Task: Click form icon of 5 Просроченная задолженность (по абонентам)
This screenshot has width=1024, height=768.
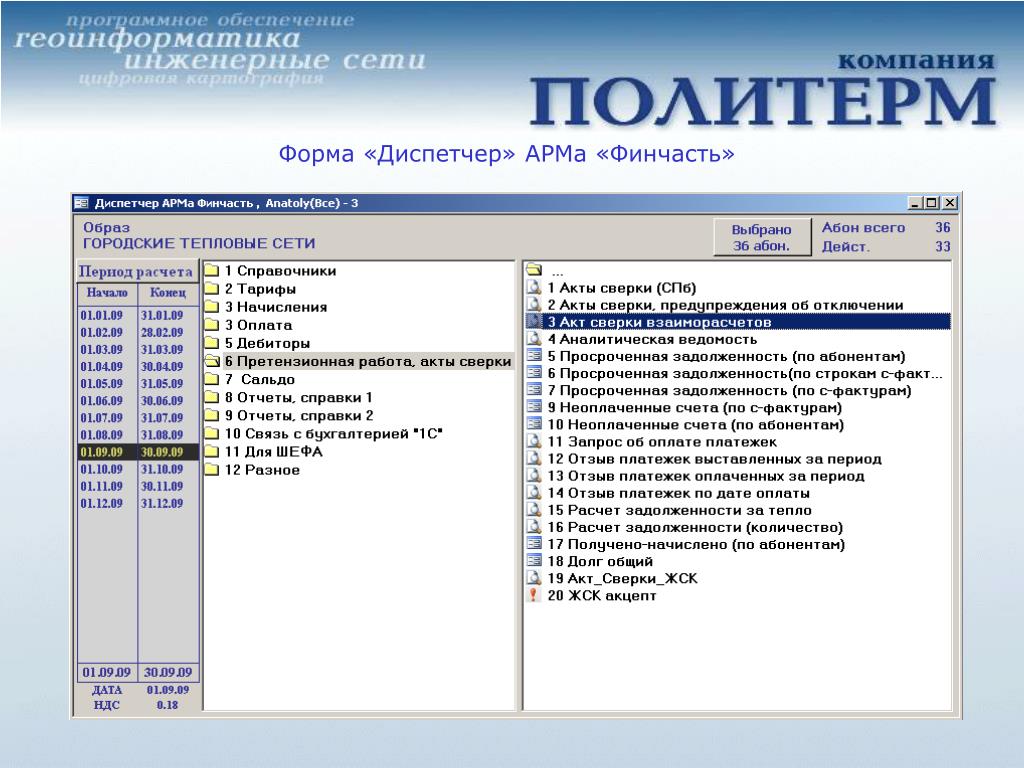Action: [534, 356]
